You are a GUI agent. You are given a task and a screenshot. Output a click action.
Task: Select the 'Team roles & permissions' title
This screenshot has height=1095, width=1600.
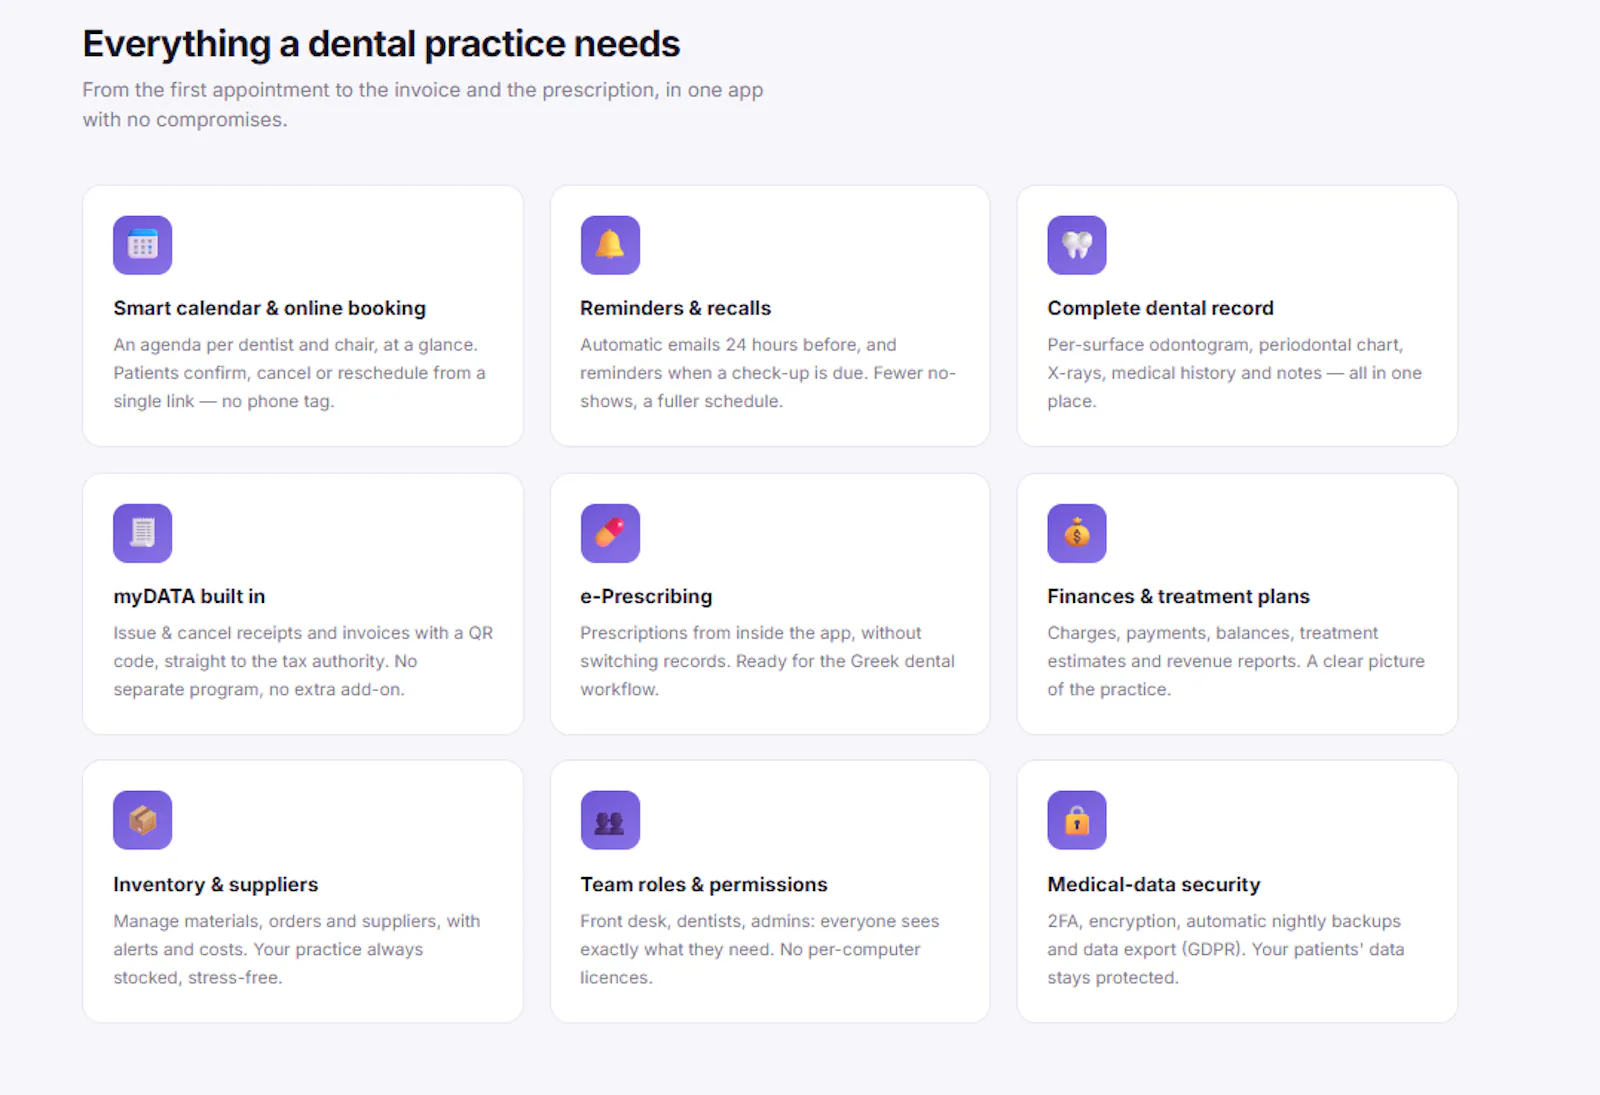[x=704, y=884]
